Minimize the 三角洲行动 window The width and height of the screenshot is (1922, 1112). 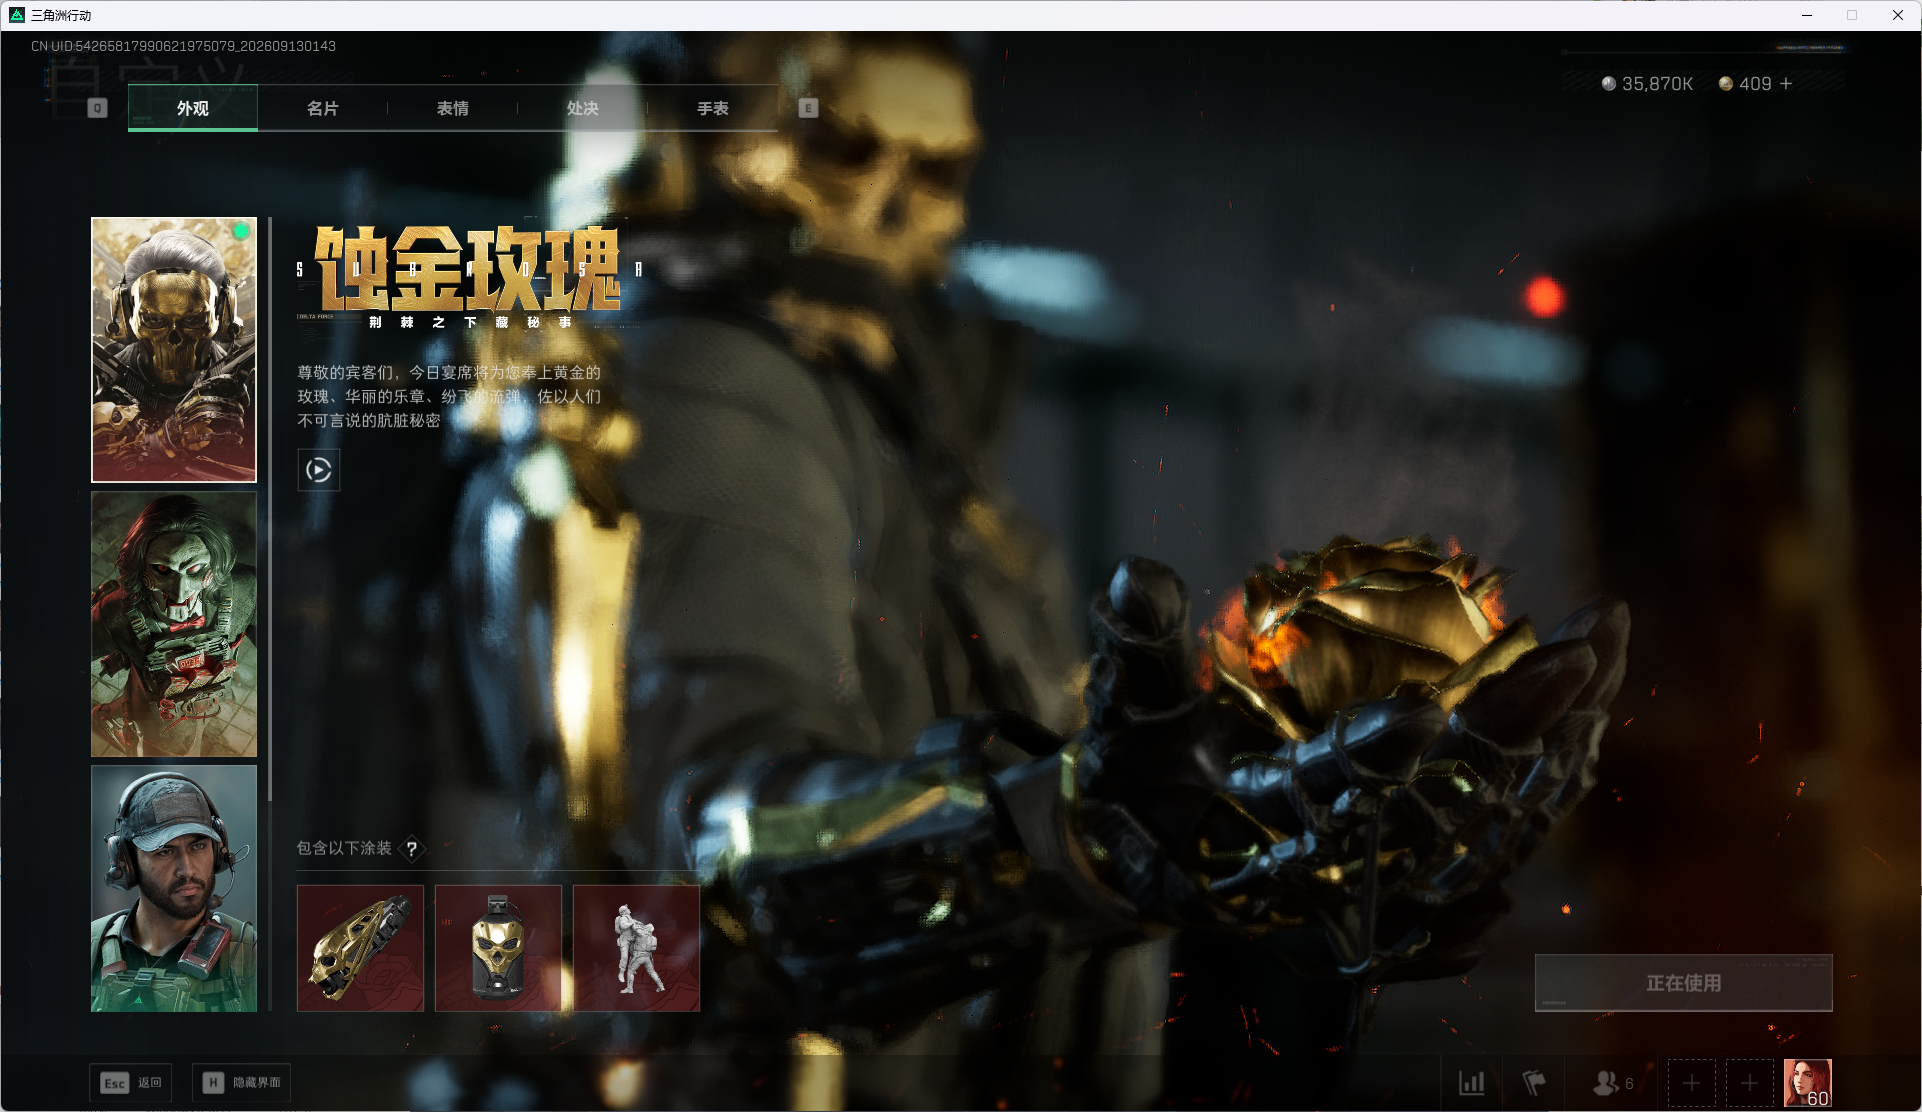click(x=1807, y=15)
